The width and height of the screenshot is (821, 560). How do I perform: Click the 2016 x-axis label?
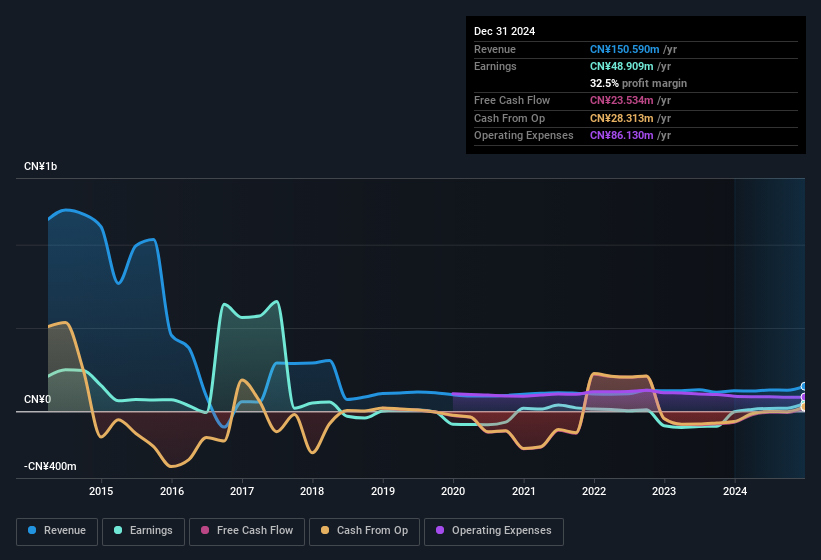tap(172, 491)
